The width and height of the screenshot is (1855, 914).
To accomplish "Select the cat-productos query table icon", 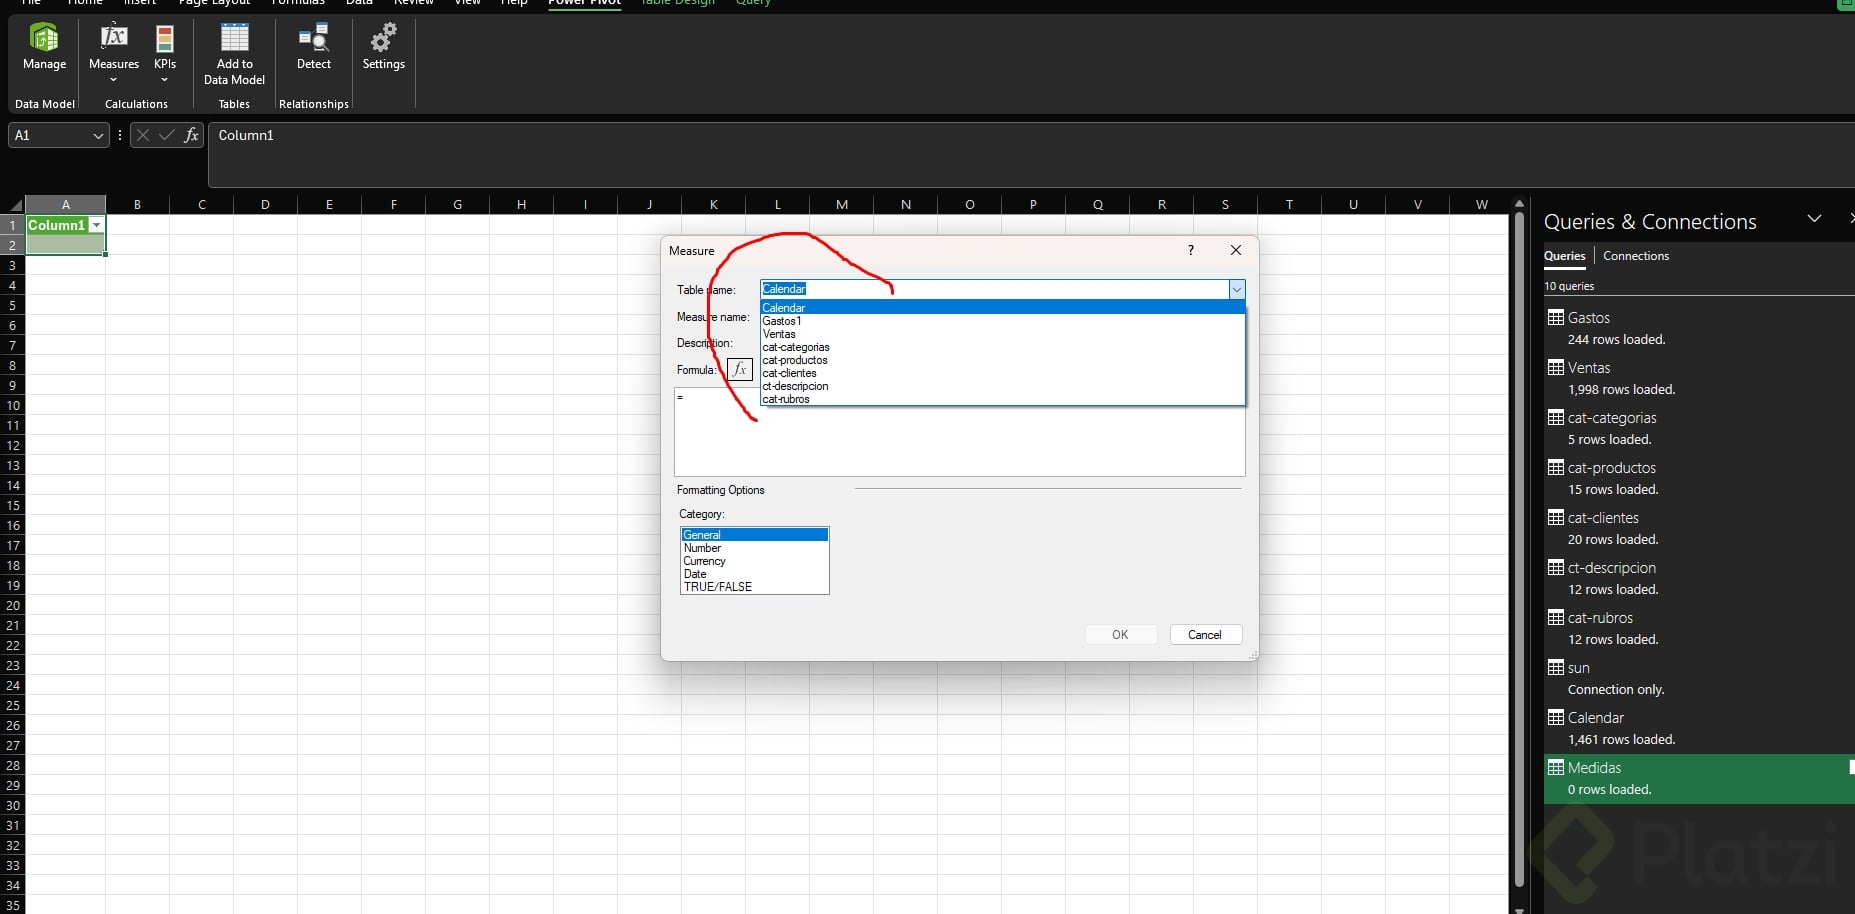I will (x=1555, y=467).
